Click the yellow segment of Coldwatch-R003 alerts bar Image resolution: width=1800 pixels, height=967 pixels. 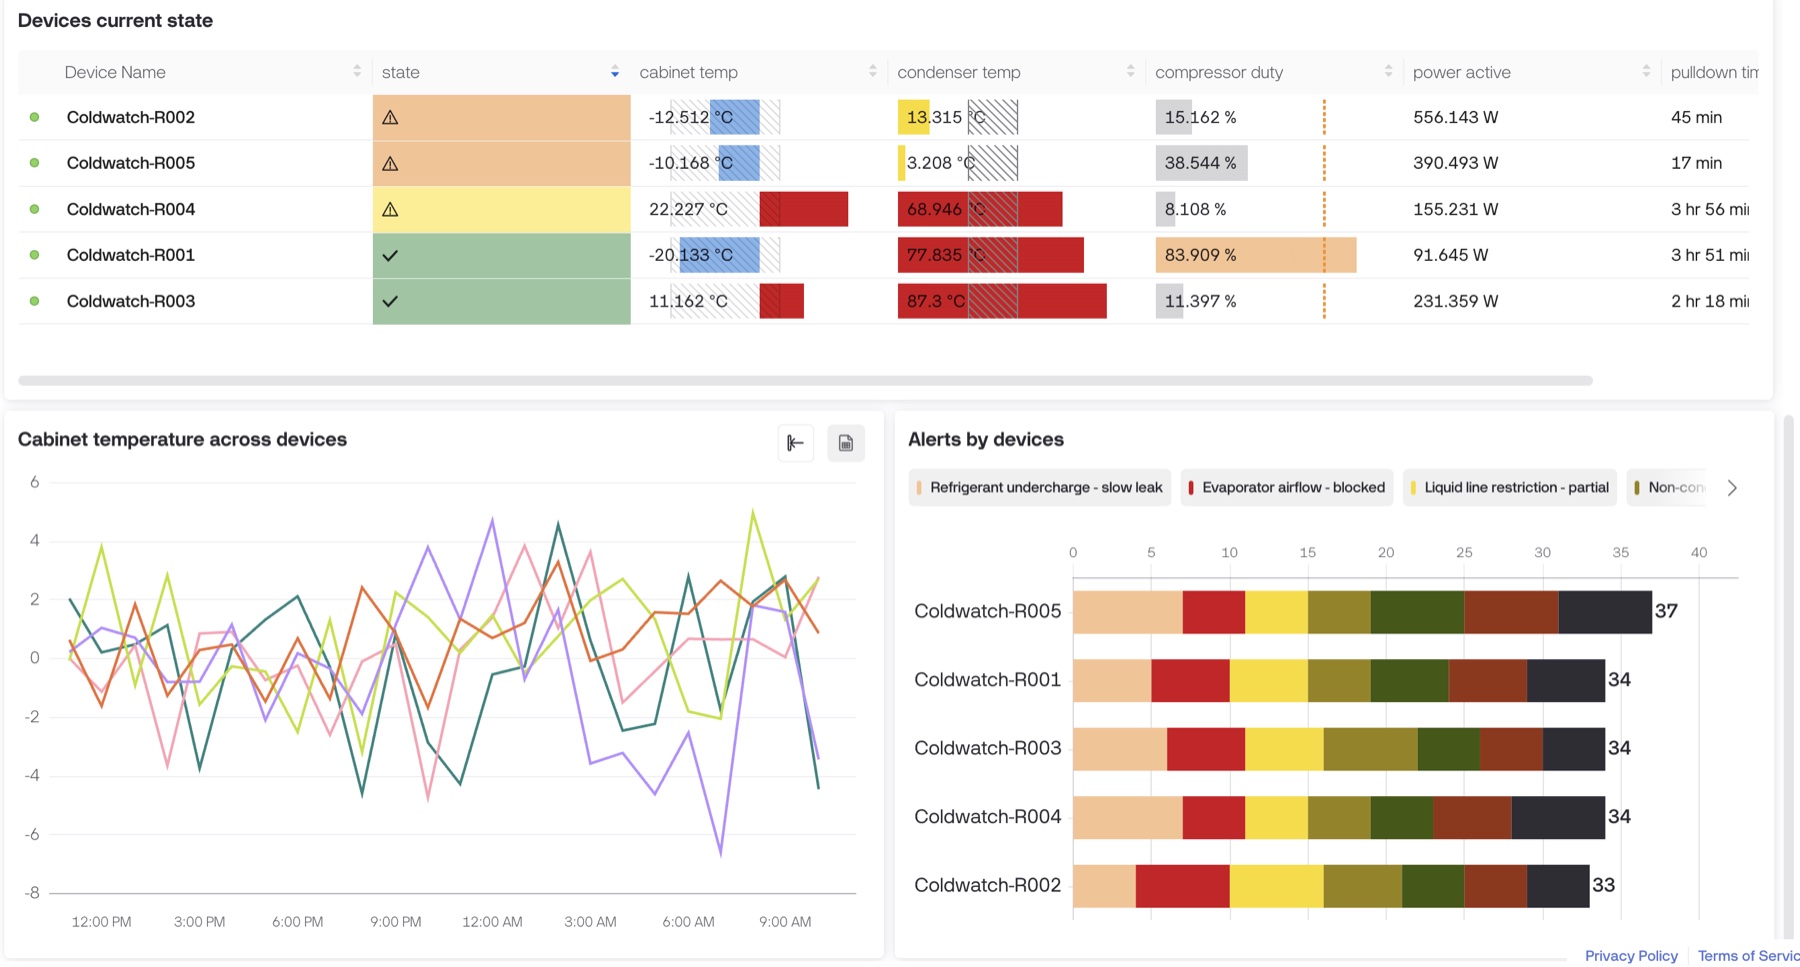[1284, 749]
